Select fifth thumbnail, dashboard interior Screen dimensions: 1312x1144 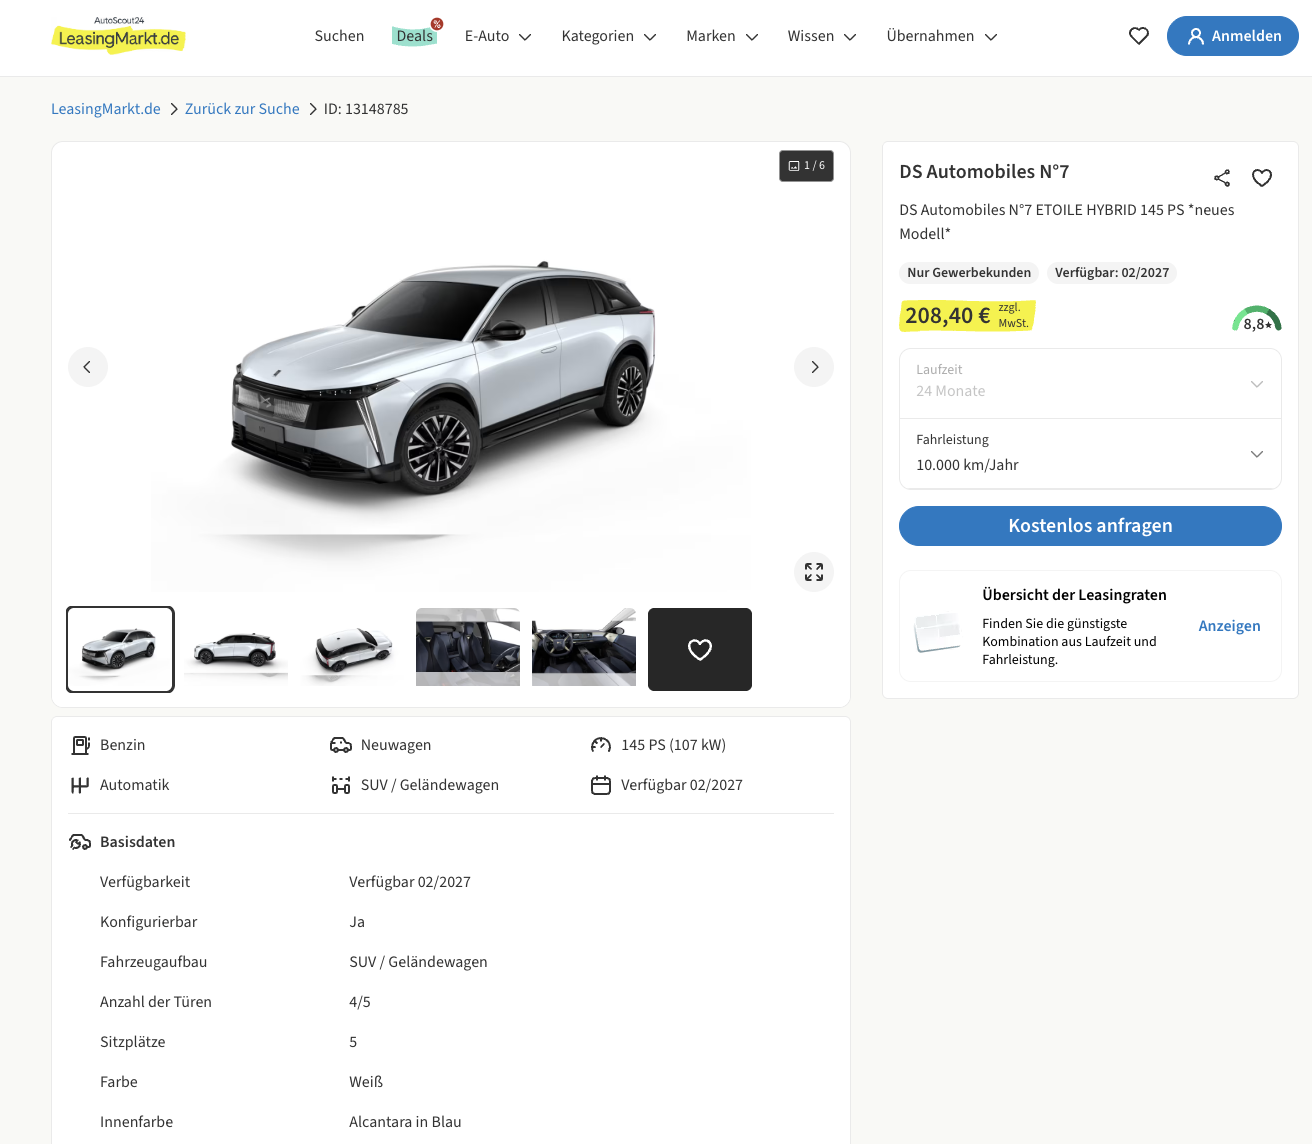click(584, 649)
